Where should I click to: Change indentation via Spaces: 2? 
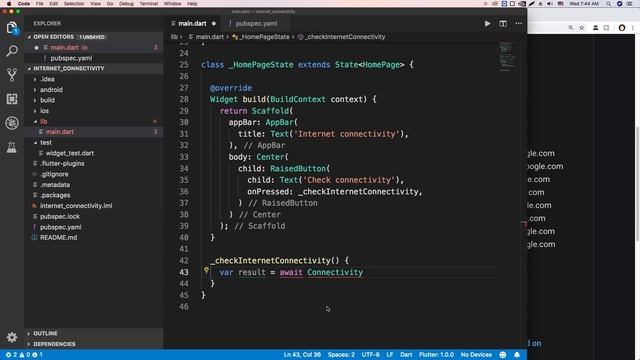click(x=341, y=355)
